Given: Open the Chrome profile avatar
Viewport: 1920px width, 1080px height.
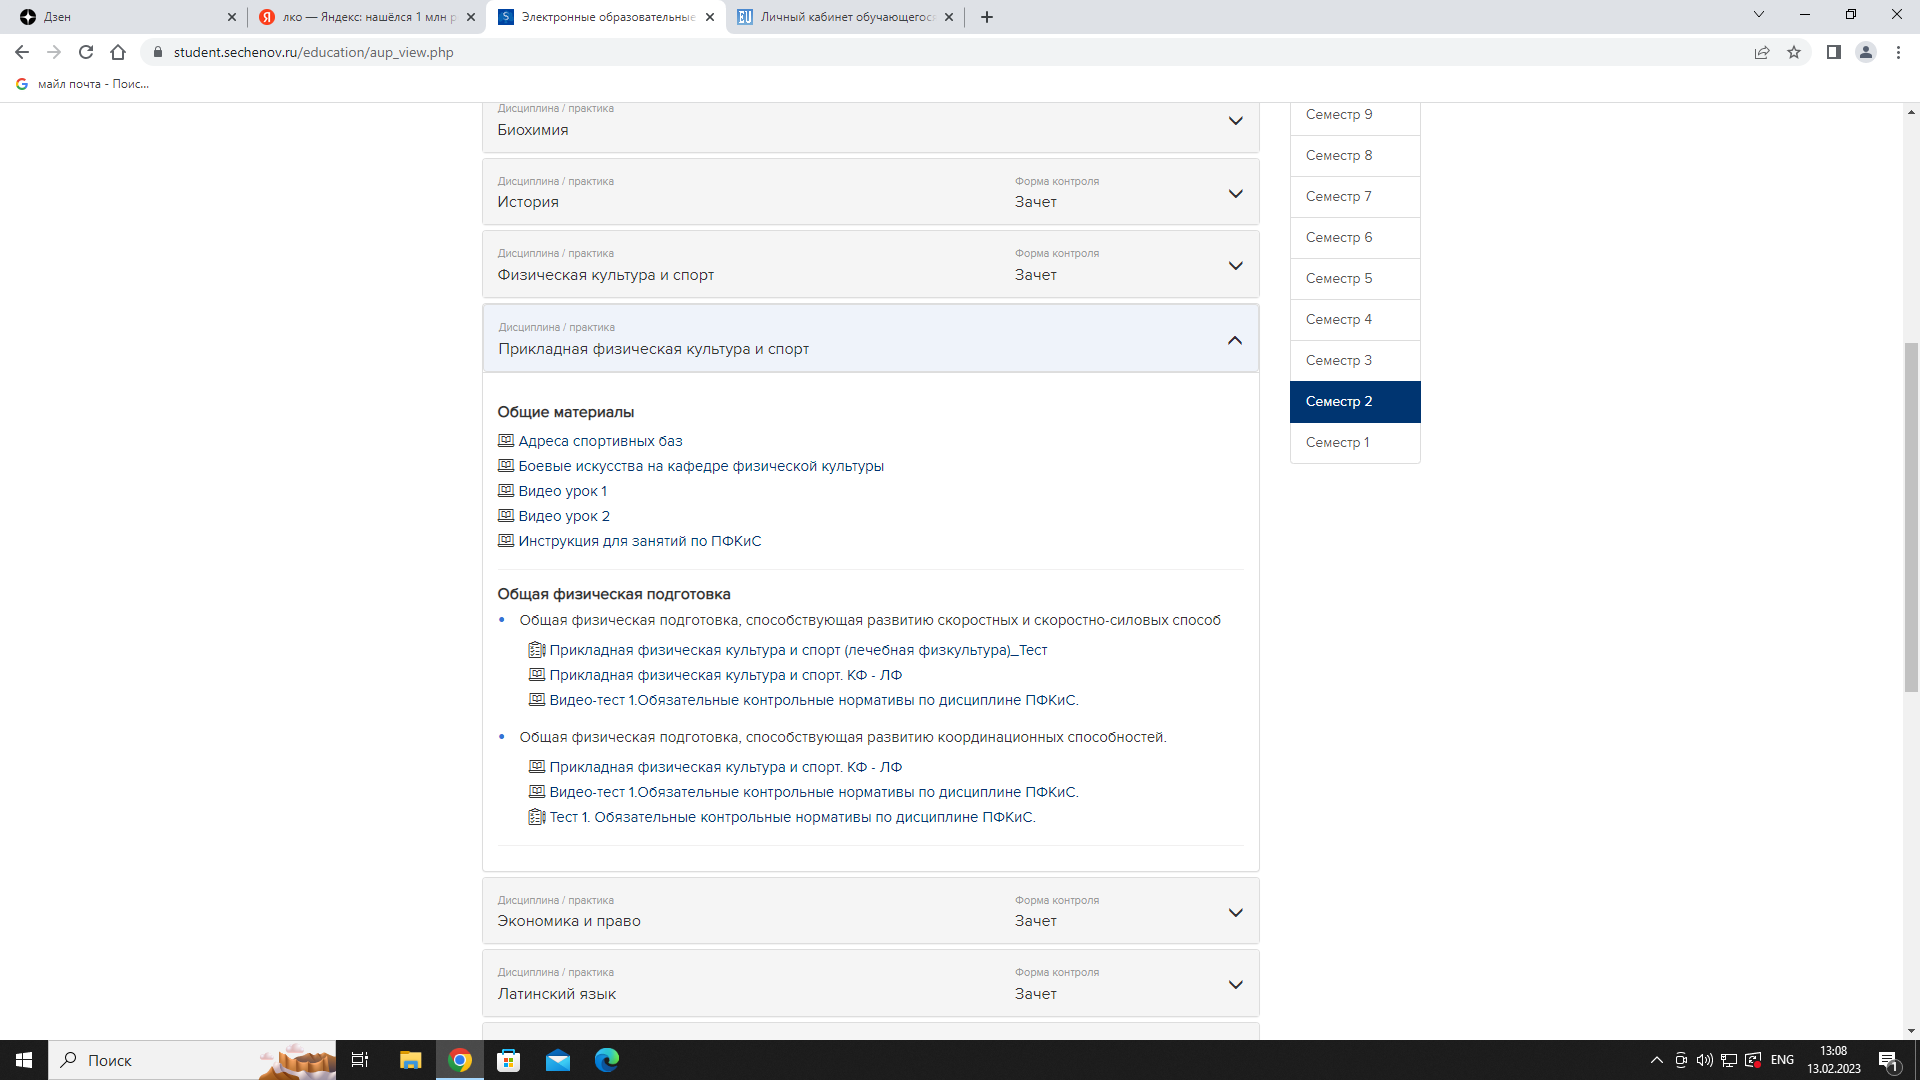Looking at the screenshot, I should click(1866, 52).
